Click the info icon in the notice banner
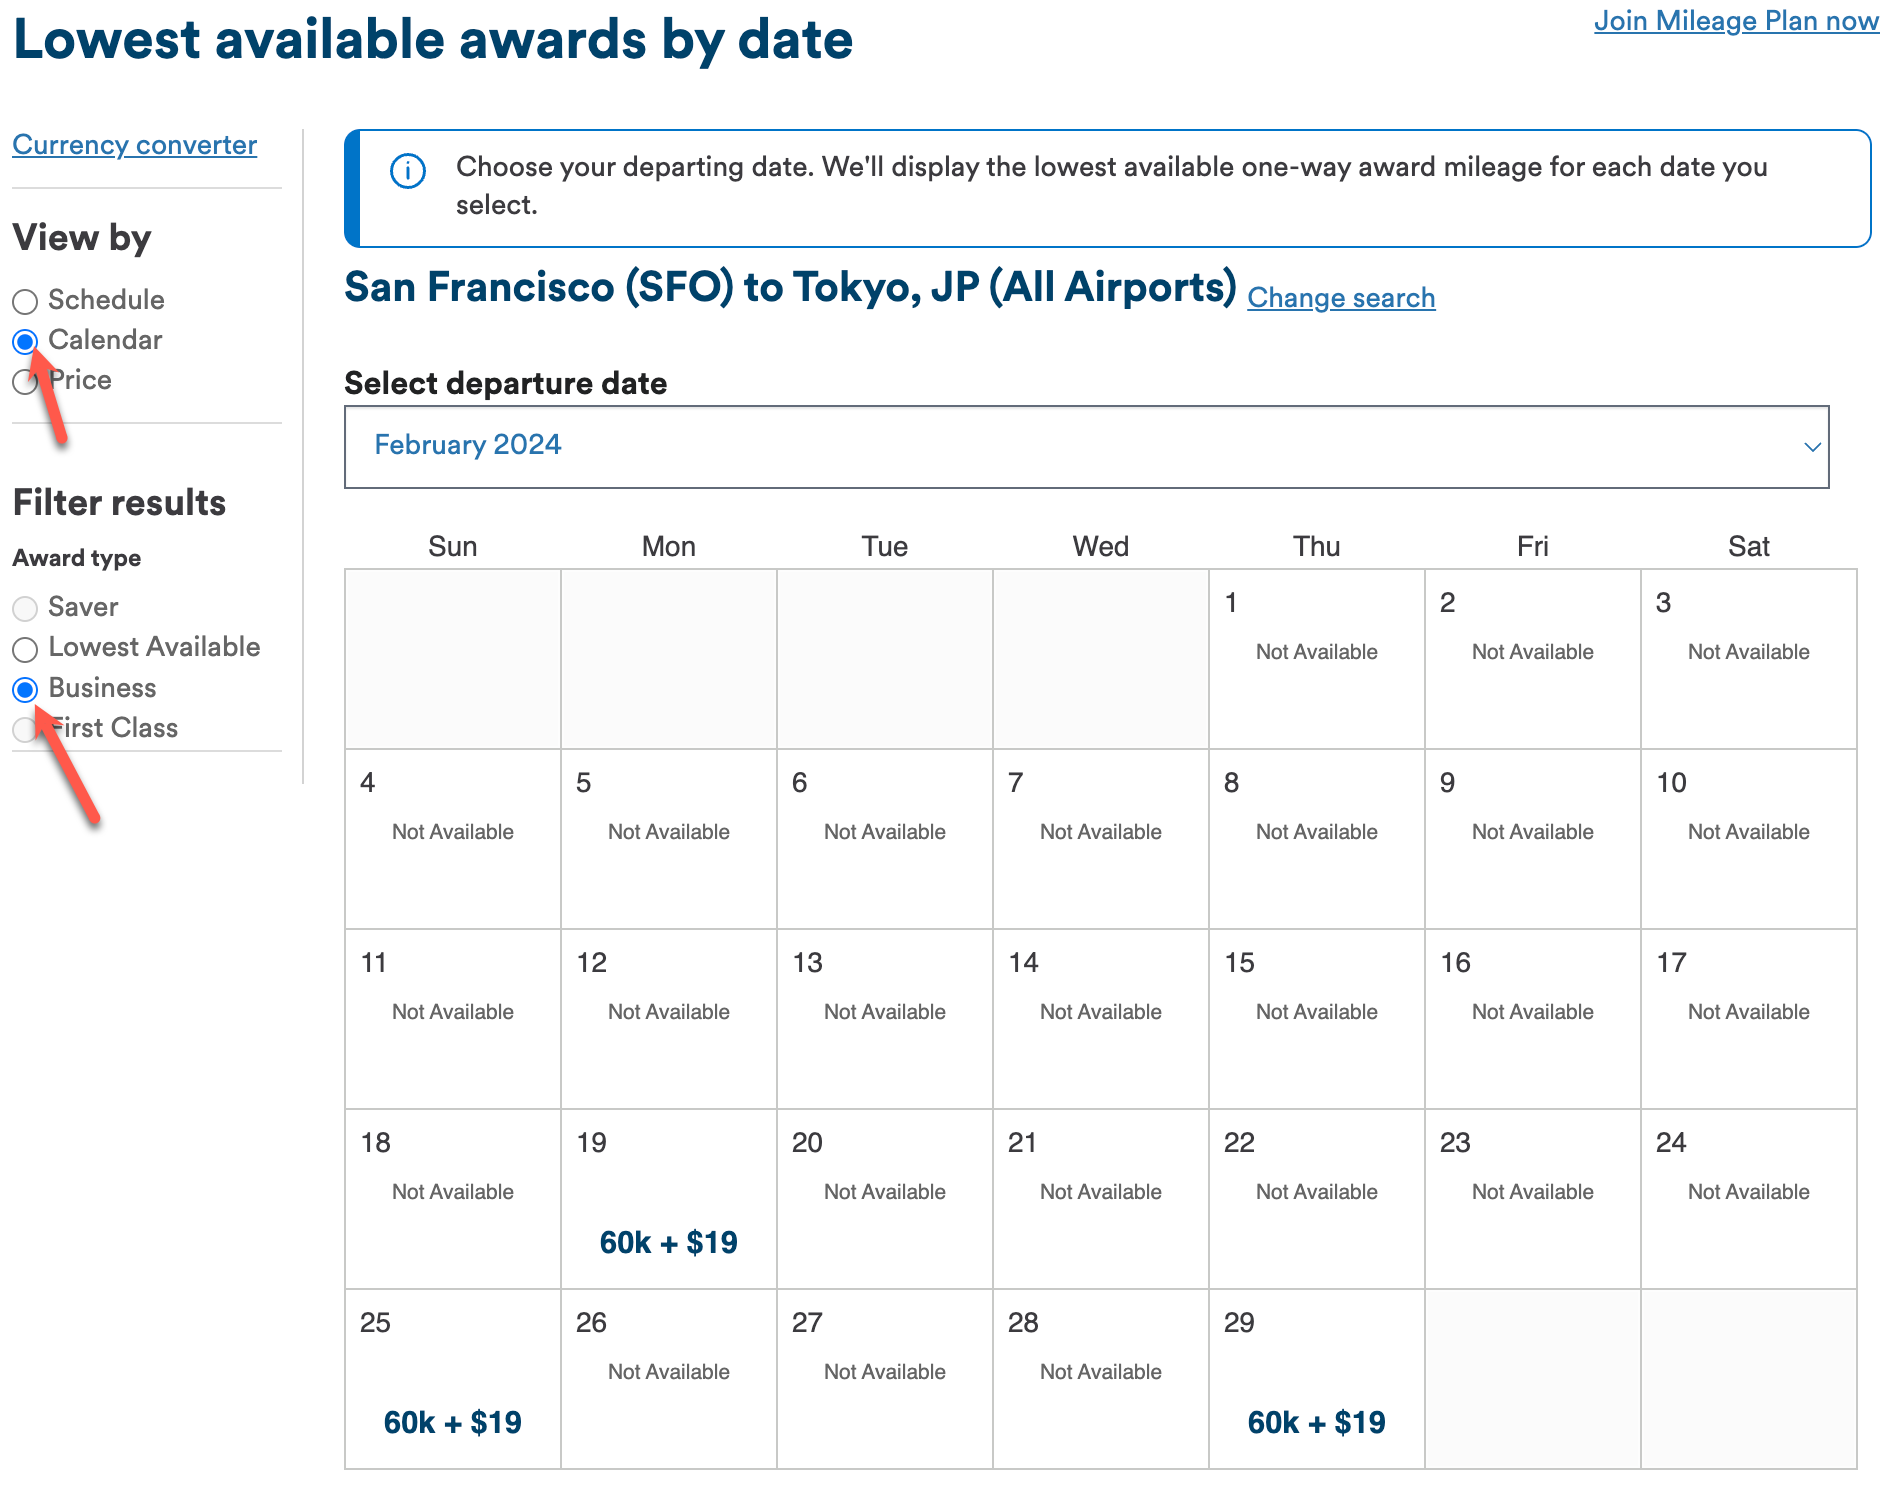The image size is (1880, 1496). point(408,170)
